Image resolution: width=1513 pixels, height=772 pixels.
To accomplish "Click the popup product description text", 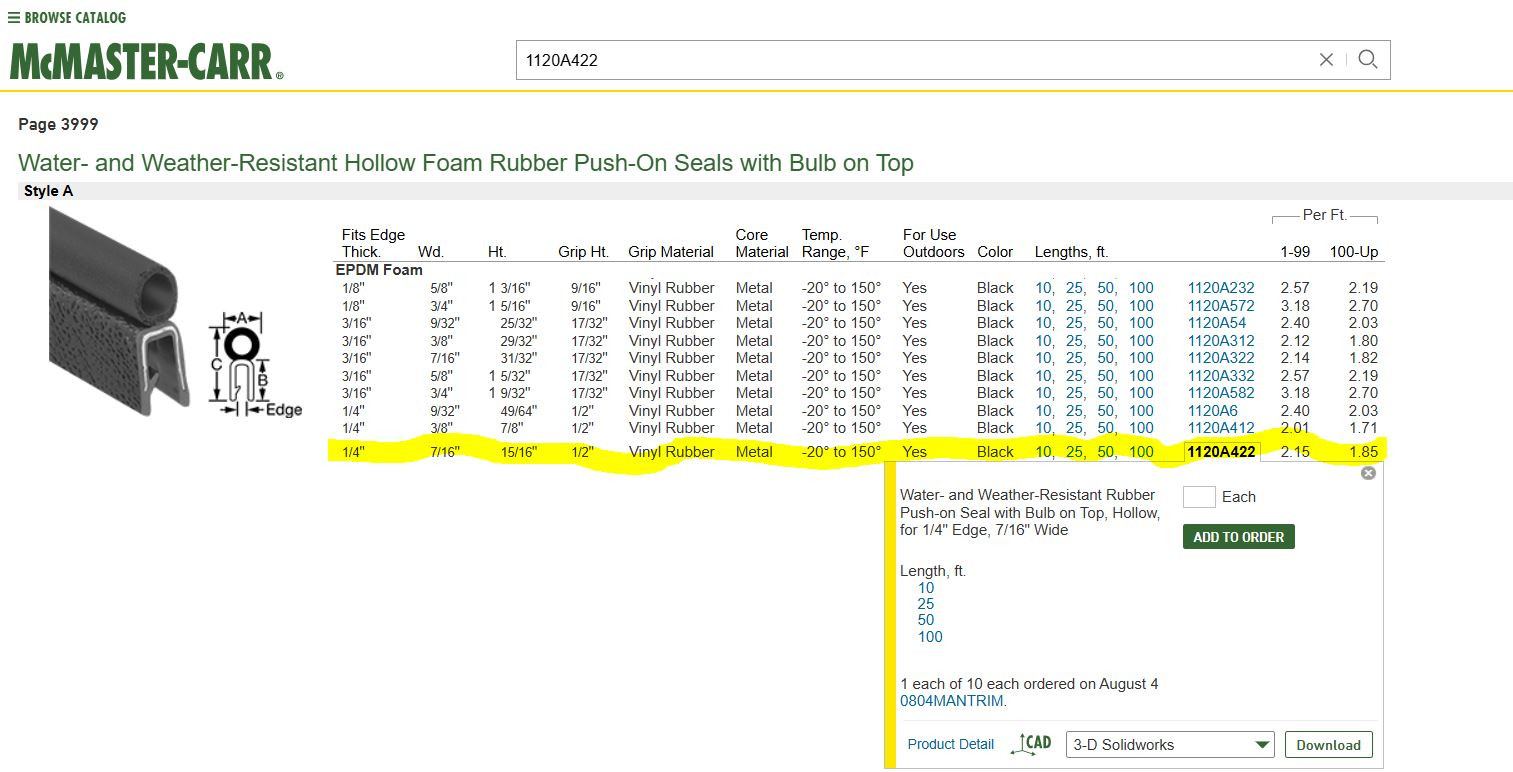I will tap(1030, 512).
